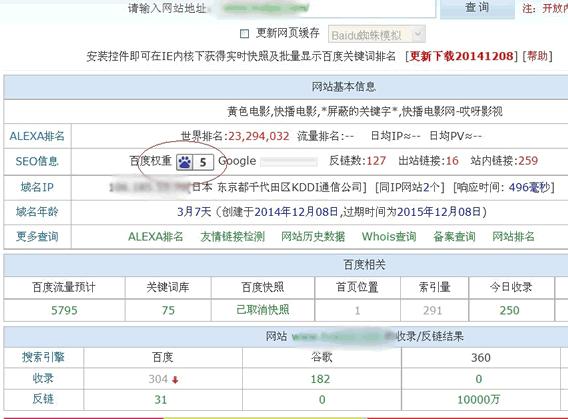Click Baidu indexed count 304
The image size is (568, 419).
point(158,379)
